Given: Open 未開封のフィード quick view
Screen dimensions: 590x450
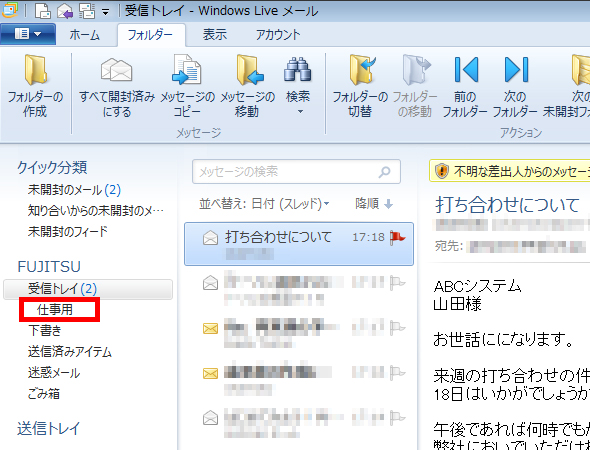Looking at the screenshot, I should coord(68,231).
